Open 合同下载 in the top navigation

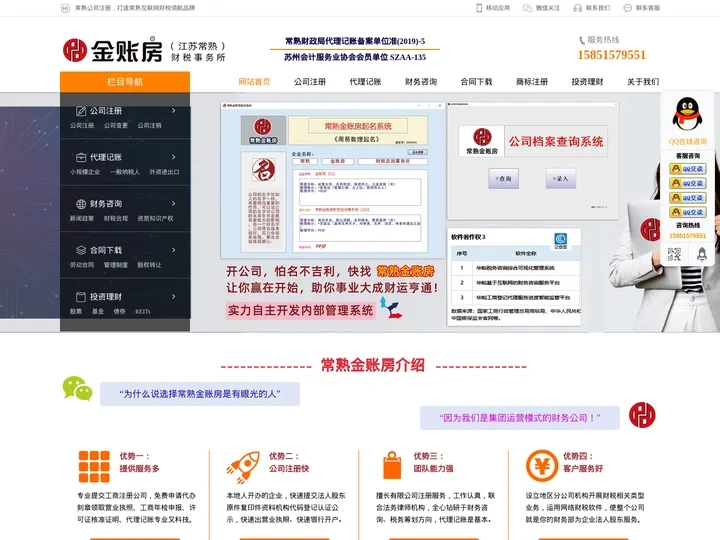click(477, 82)
